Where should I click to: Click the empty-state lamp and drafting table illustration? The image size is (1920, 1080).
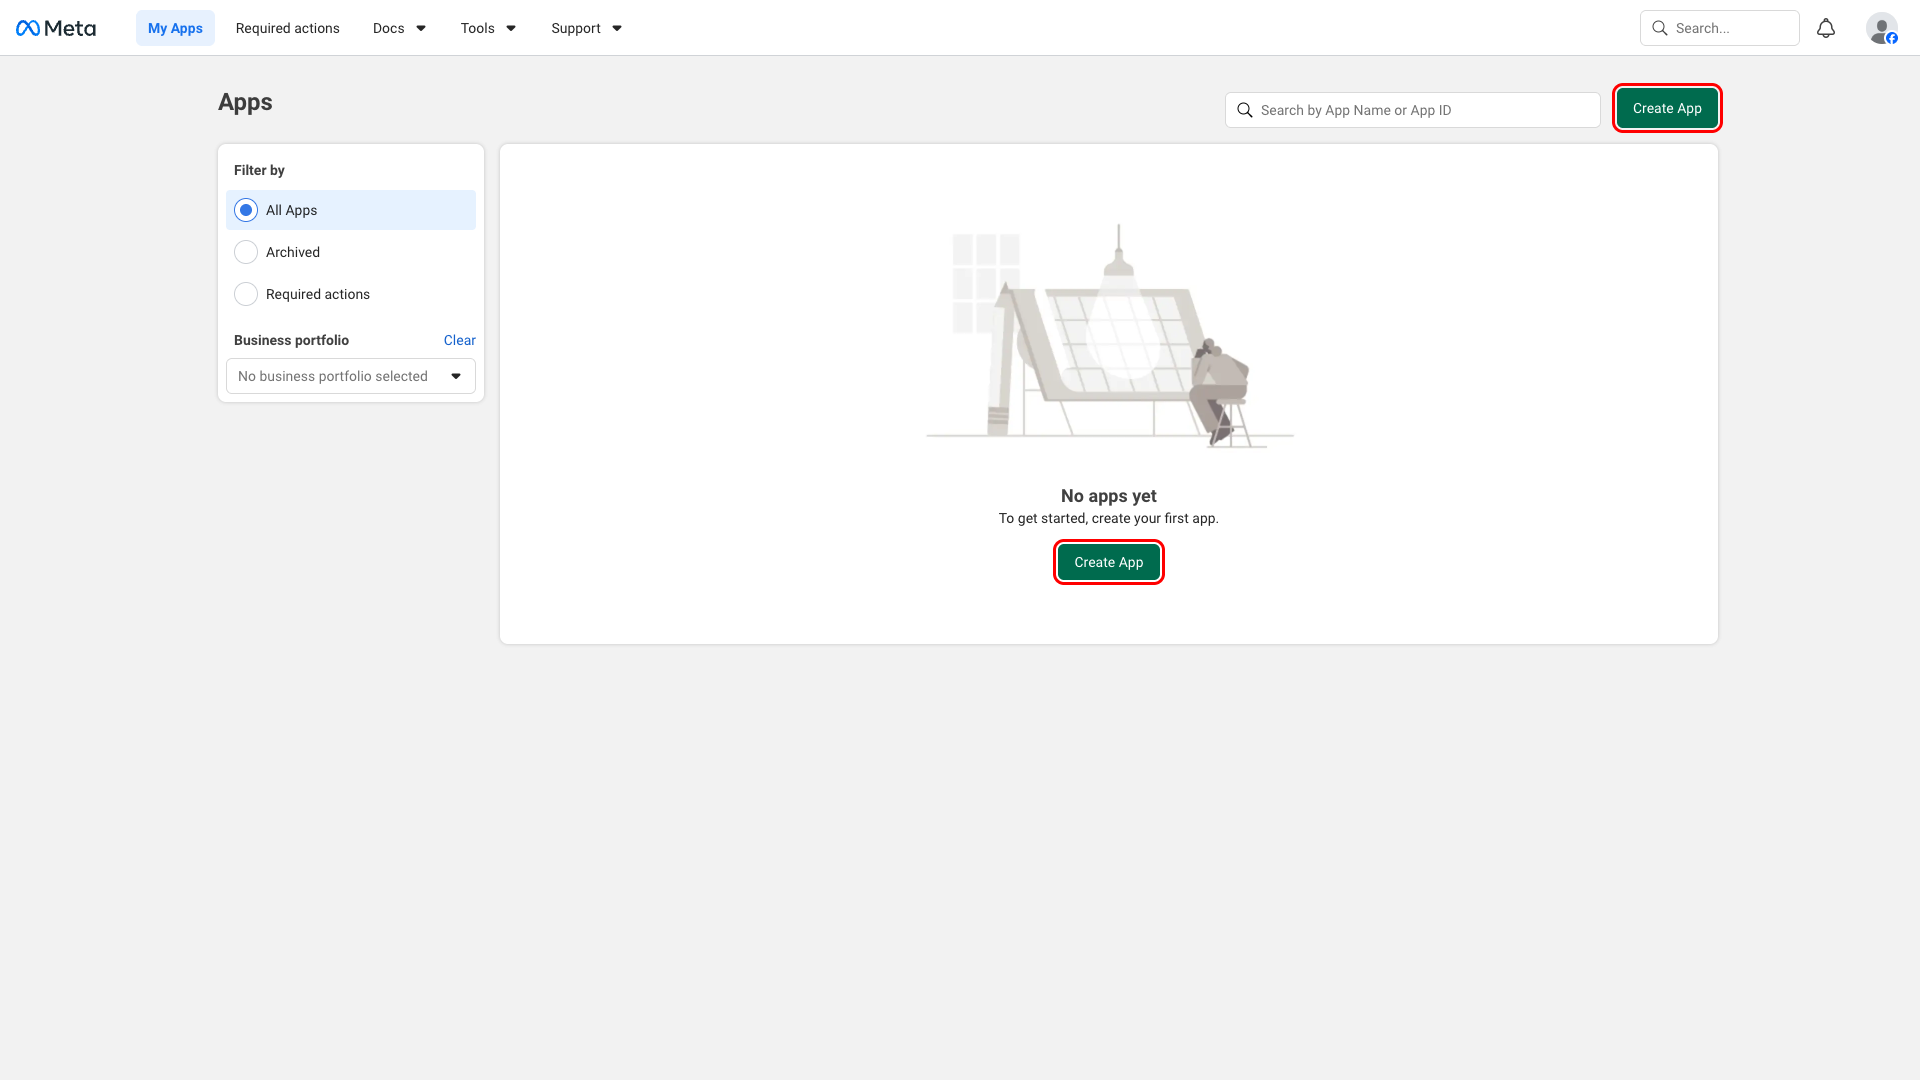pyautogui.click(x=1109, y=336)
